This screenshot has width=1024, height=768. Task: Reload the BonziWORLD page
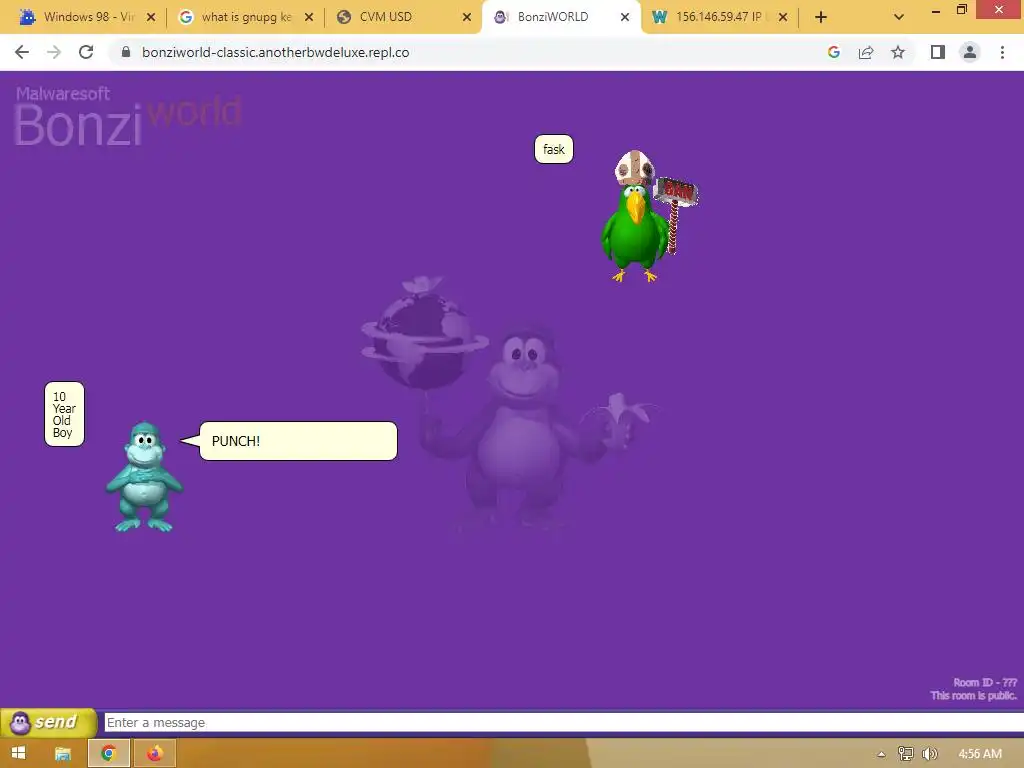86,52
